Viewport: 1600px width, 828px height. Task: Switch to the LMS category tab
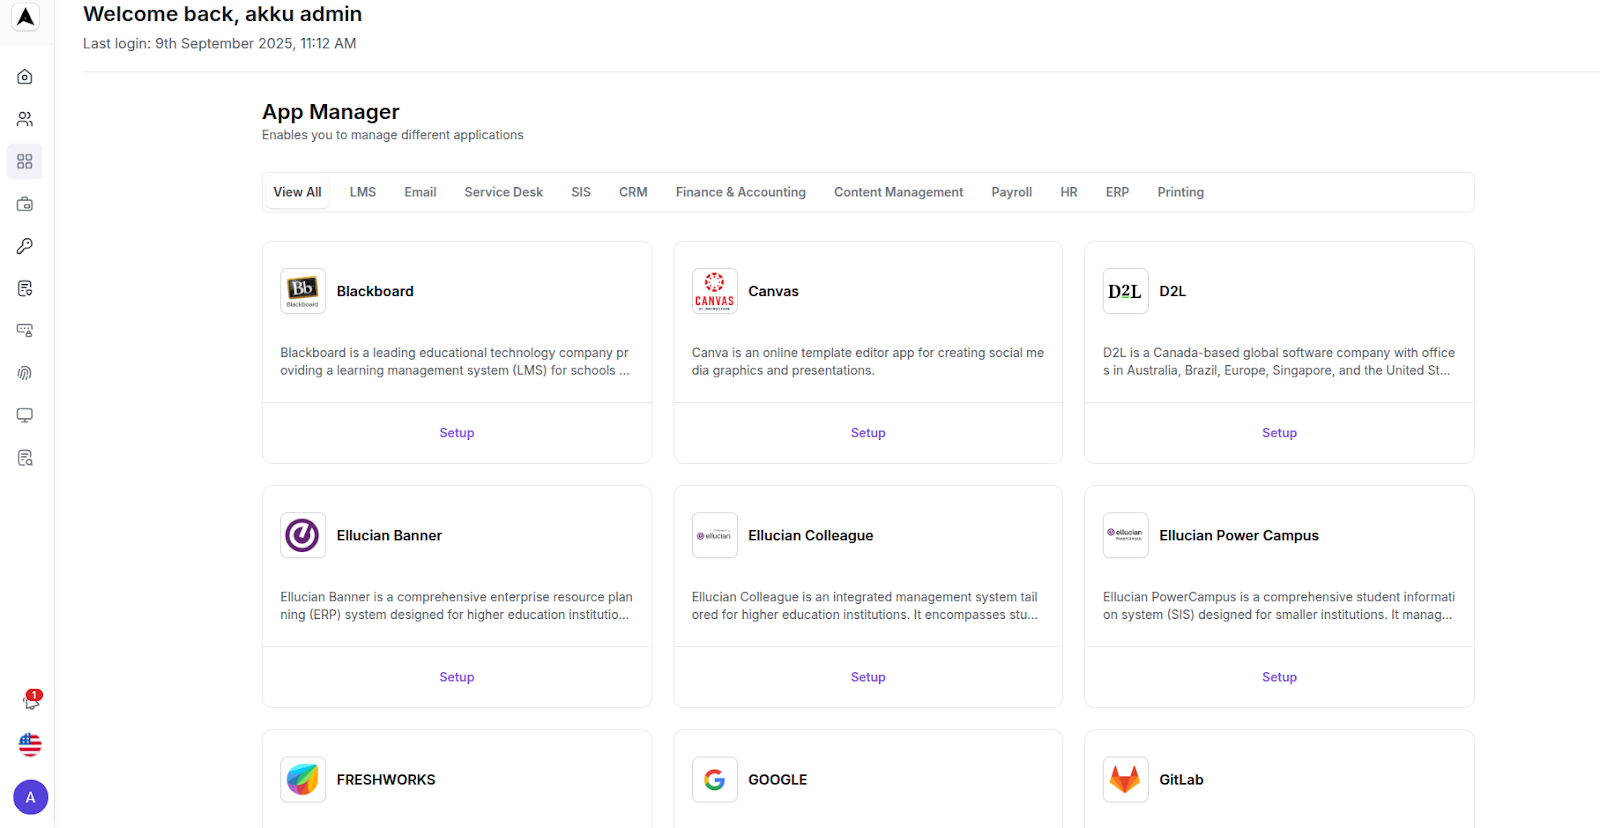[x=363, y=192]
